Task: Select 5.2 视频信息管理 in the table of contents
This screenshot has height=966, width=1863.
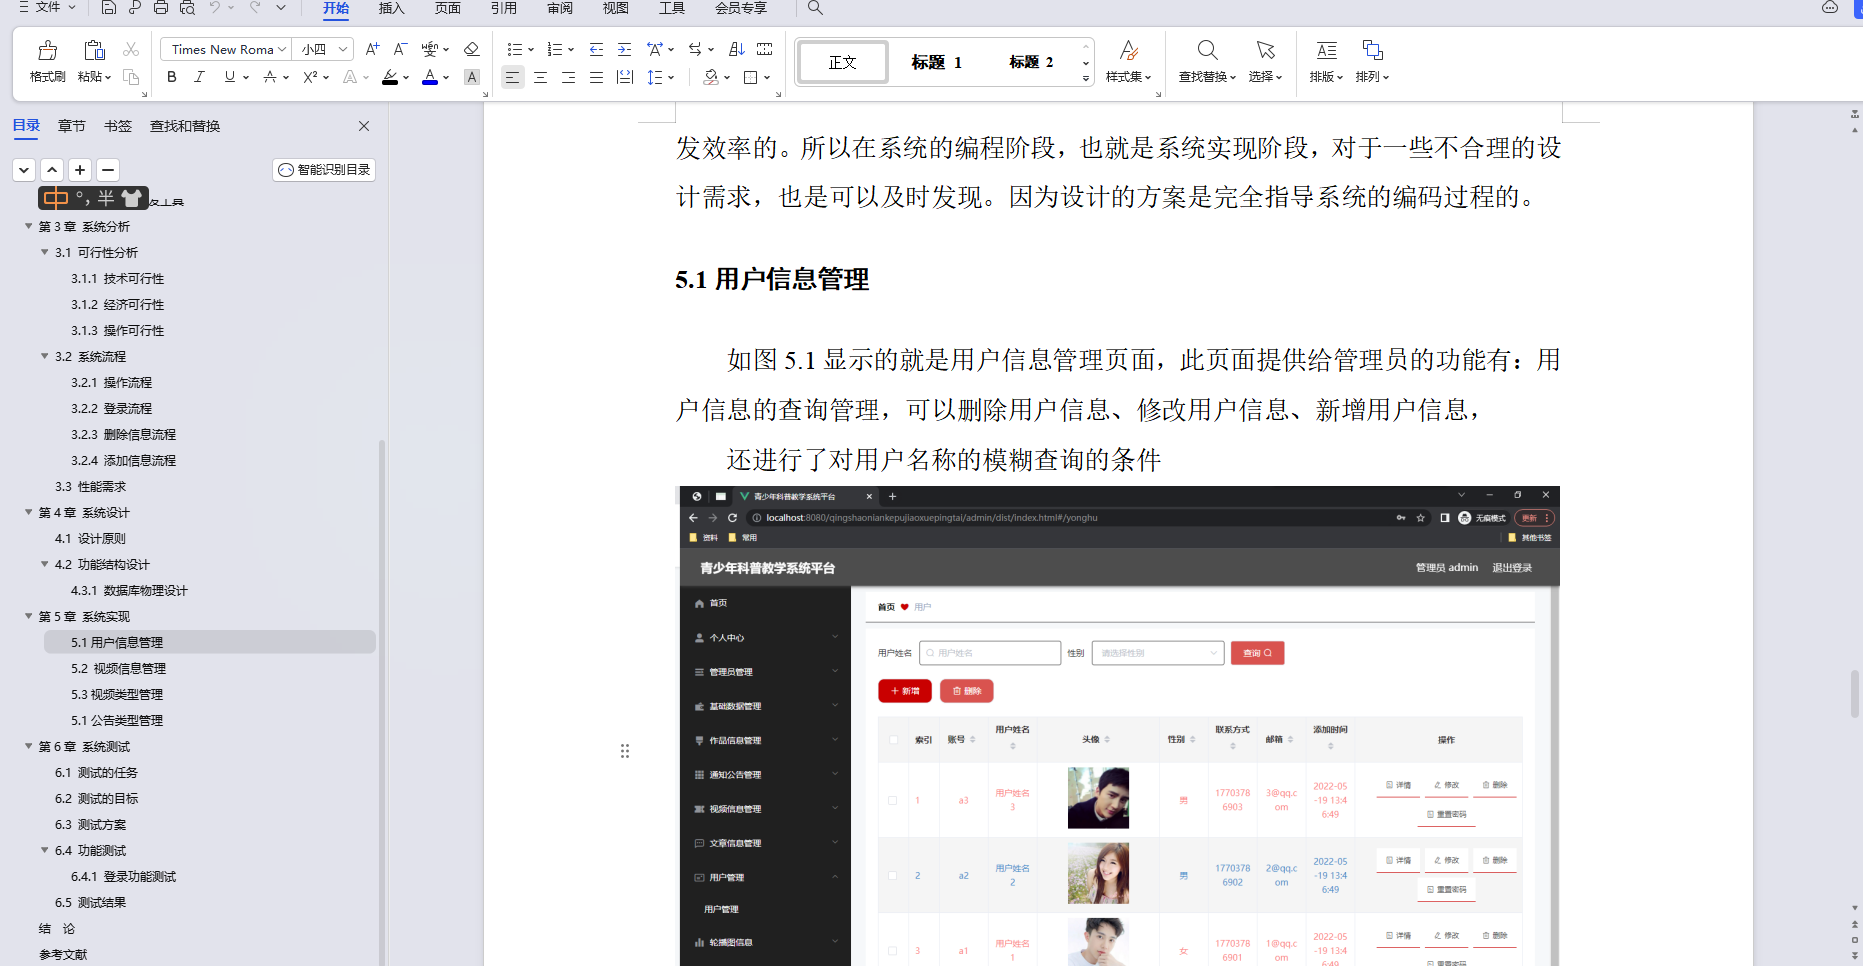Action: click(120, 668)
